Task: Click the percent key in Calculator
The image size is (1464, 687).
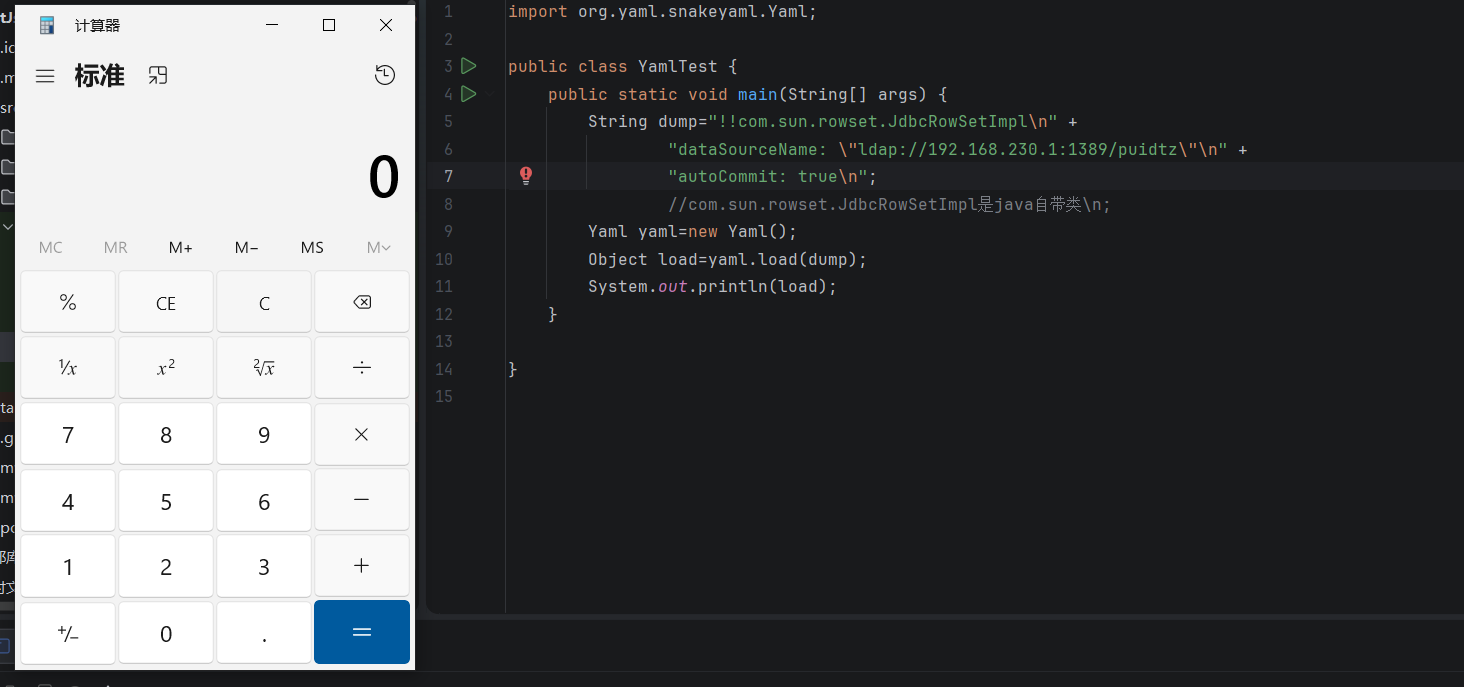Action: pos(68,303)
